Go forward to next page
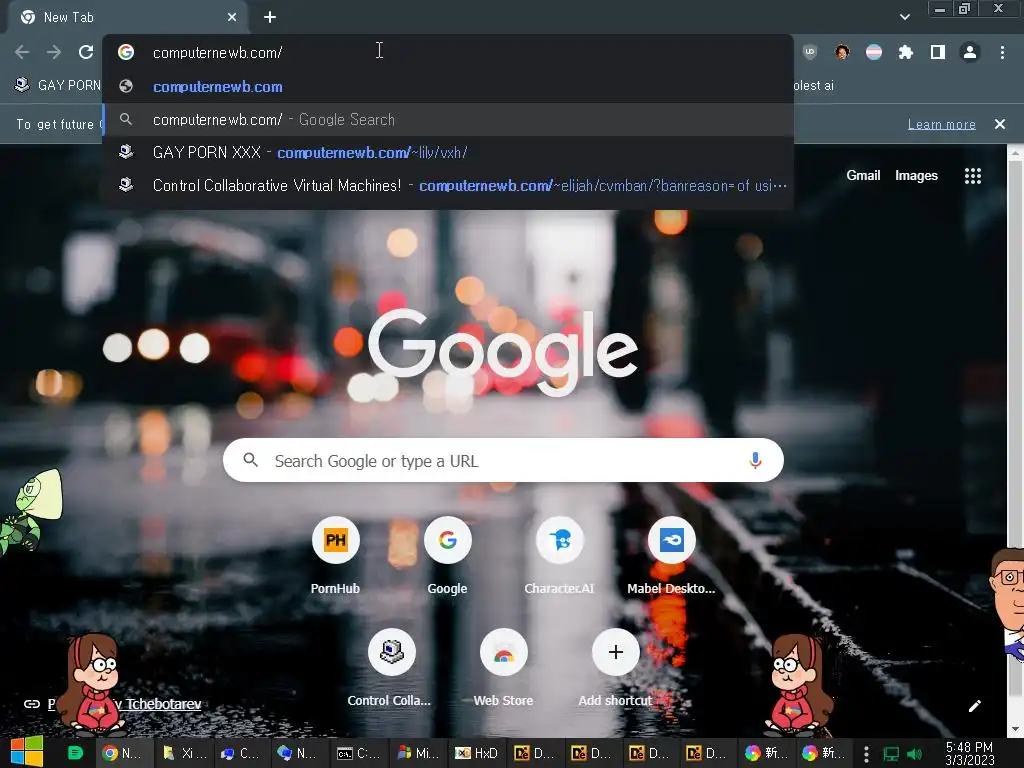Viewport: 1024px width, 768px height. coord(54,52)
